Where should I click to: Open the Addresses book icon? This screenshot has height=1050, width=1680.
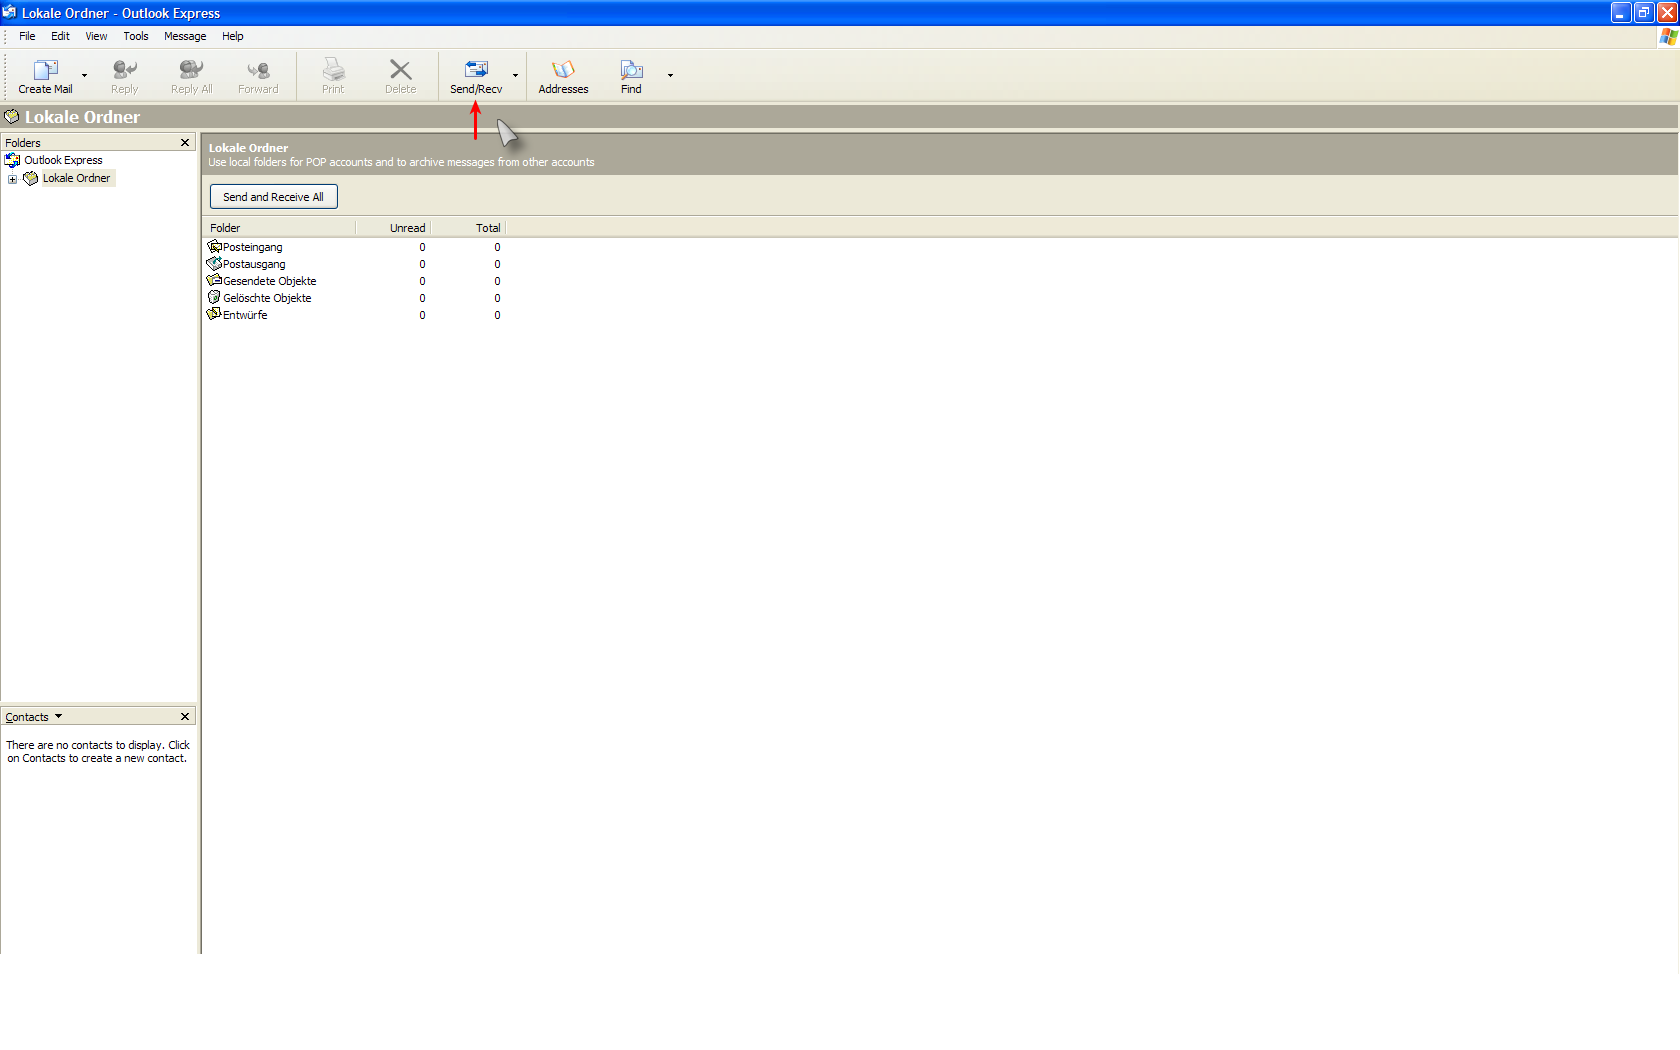(563, 71)
